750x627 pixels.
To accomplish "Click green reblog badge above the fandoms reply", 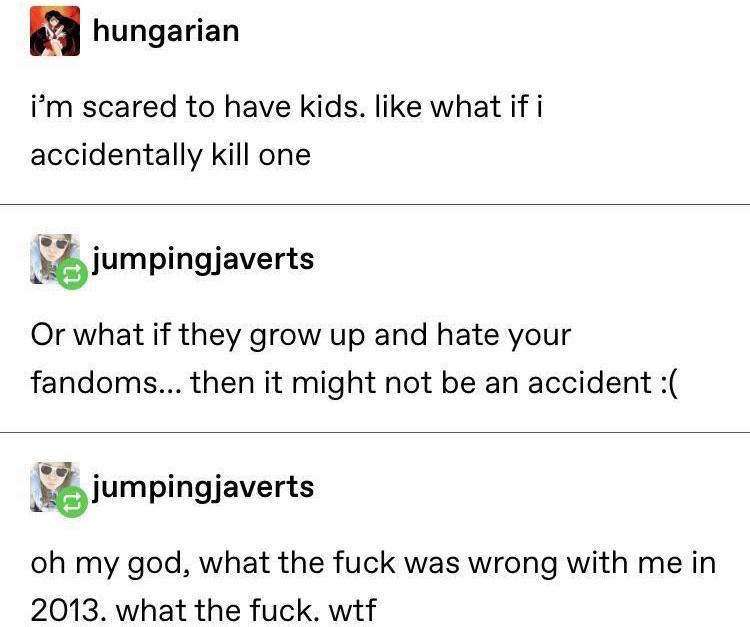I will point(72,274).
